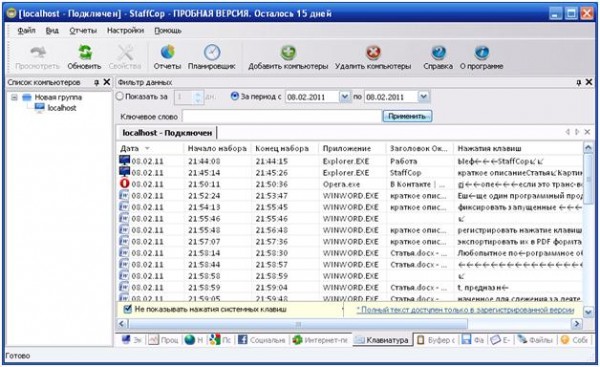Open the Планировщик clock icon
Screen dimensions: 600x367
click(x=212, y=52)
